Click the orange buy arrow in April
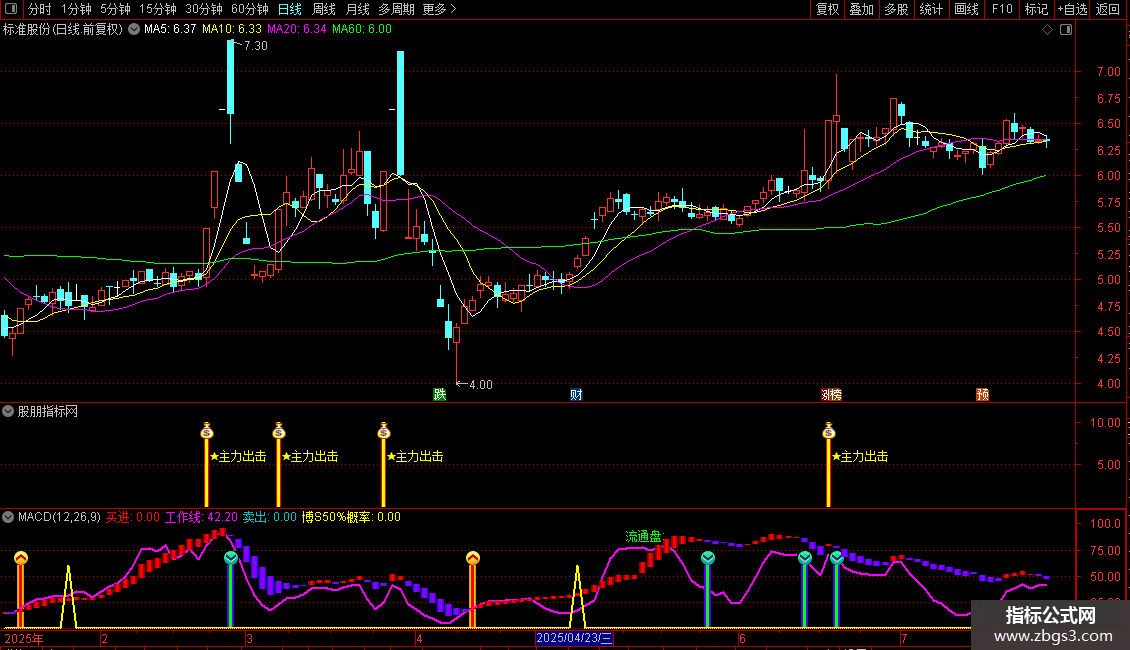This screenshot has width=1130, height=650. click(x=473, y=558)
